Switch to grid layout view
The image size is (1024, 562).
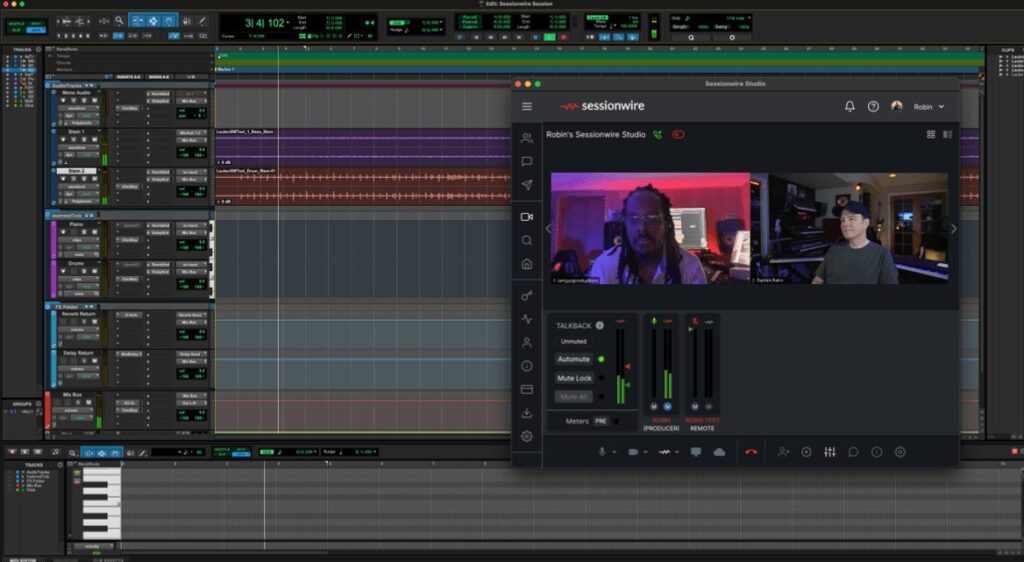pos(931,134)
